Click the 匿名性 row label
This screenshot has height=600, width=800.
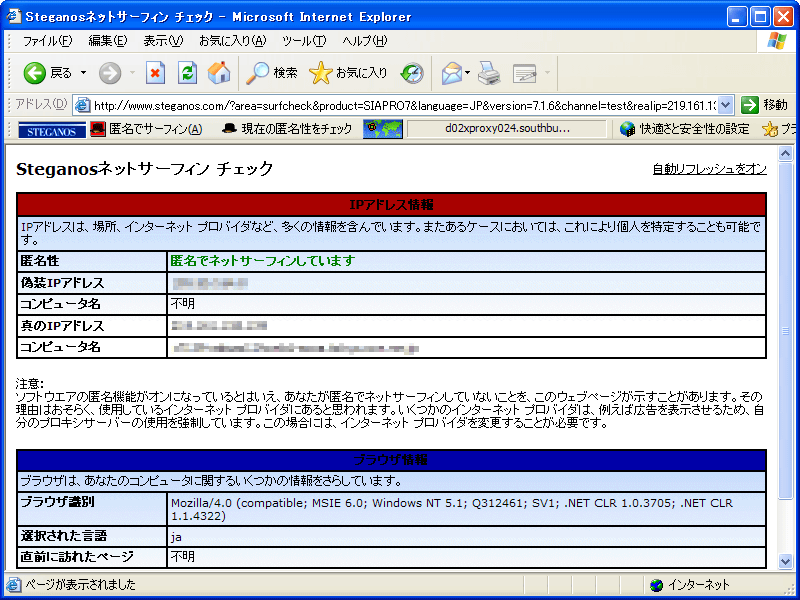pyautogui.click(x=40, y=261)
